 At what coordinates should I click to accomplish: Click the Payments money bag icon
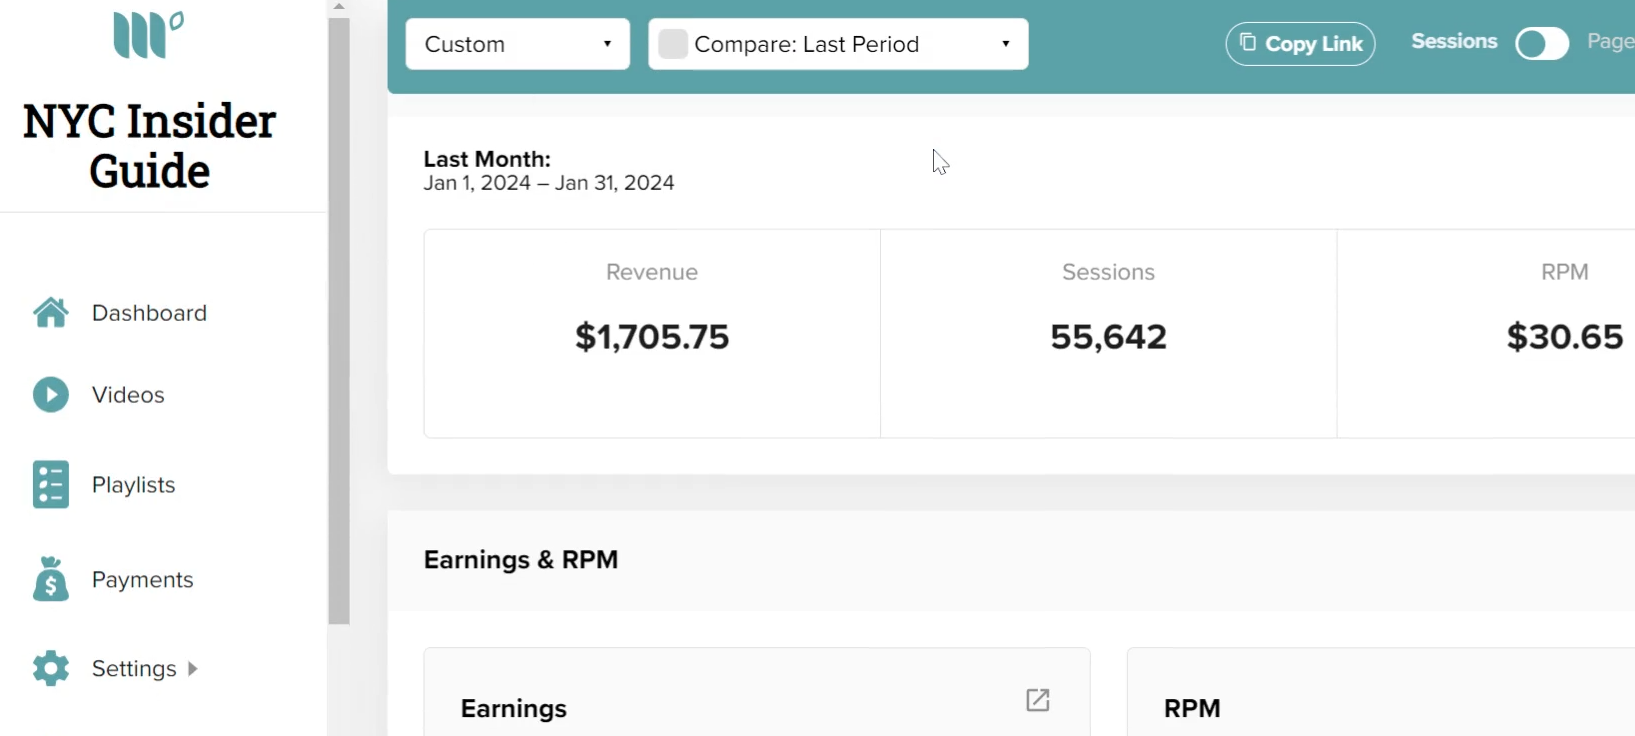pyautogui.click(x=51, y=579)
